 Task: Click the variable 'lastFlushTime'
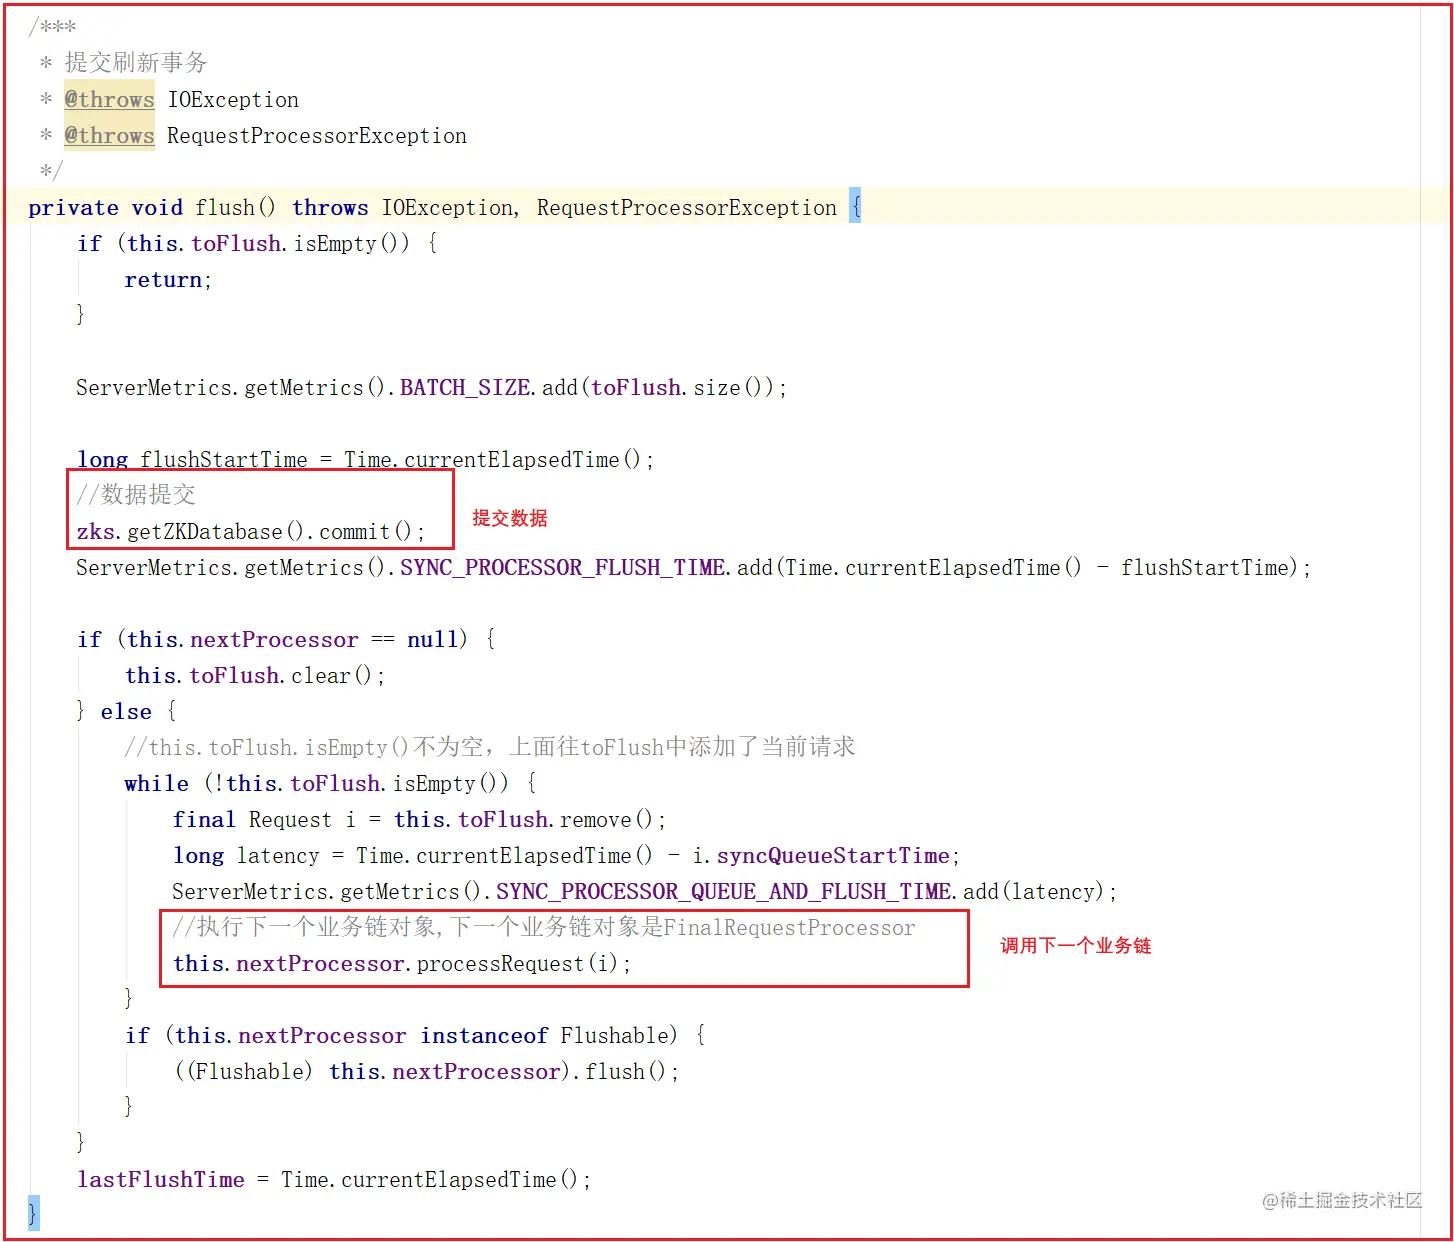(x=161, y=1180)
